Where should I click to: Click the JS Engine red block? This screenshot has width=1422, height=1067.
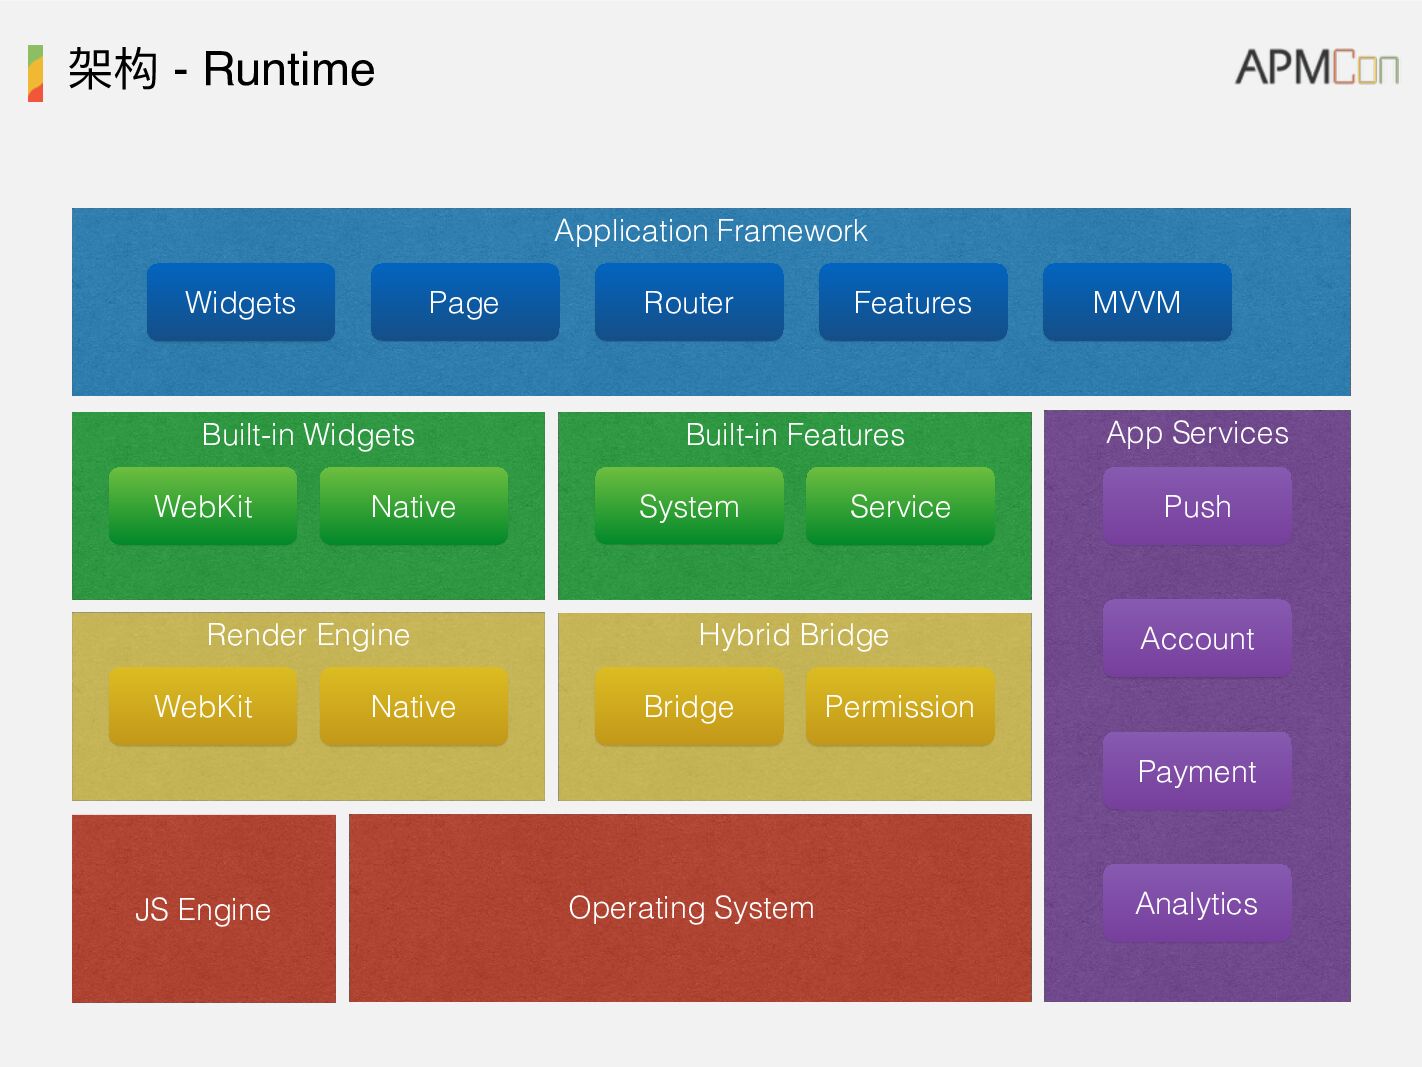[203, 909]
